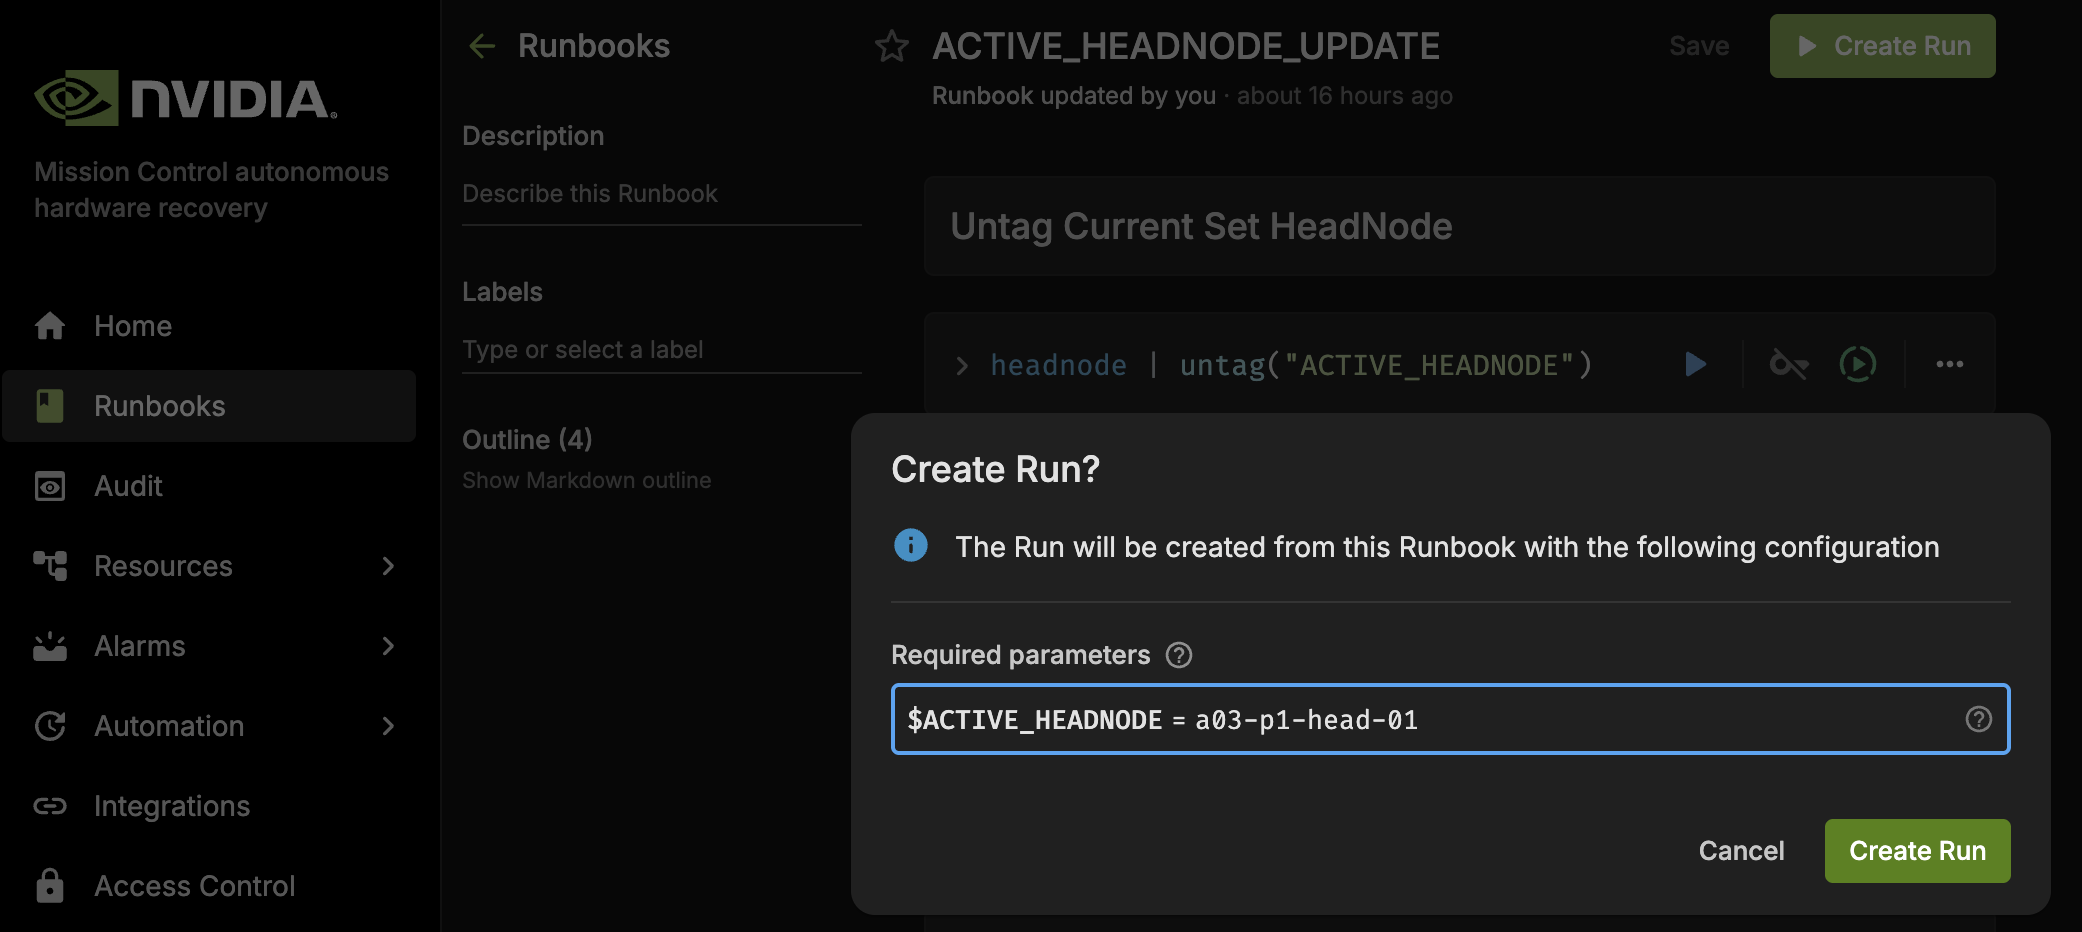Click the circular run-from-here icon
Screen dimensions: 2082x932
point(1858,364)
